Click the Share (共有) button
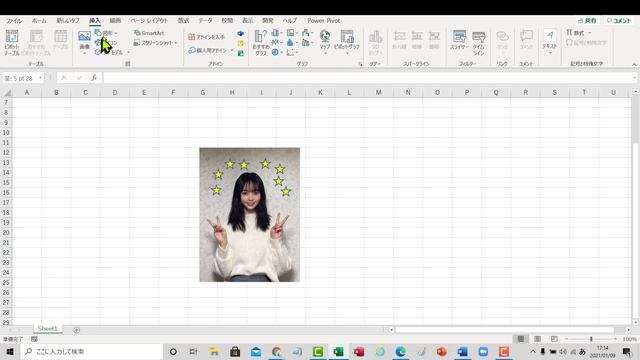The width and height of the screenshot is (640, 360). click(x=587, y=21)
